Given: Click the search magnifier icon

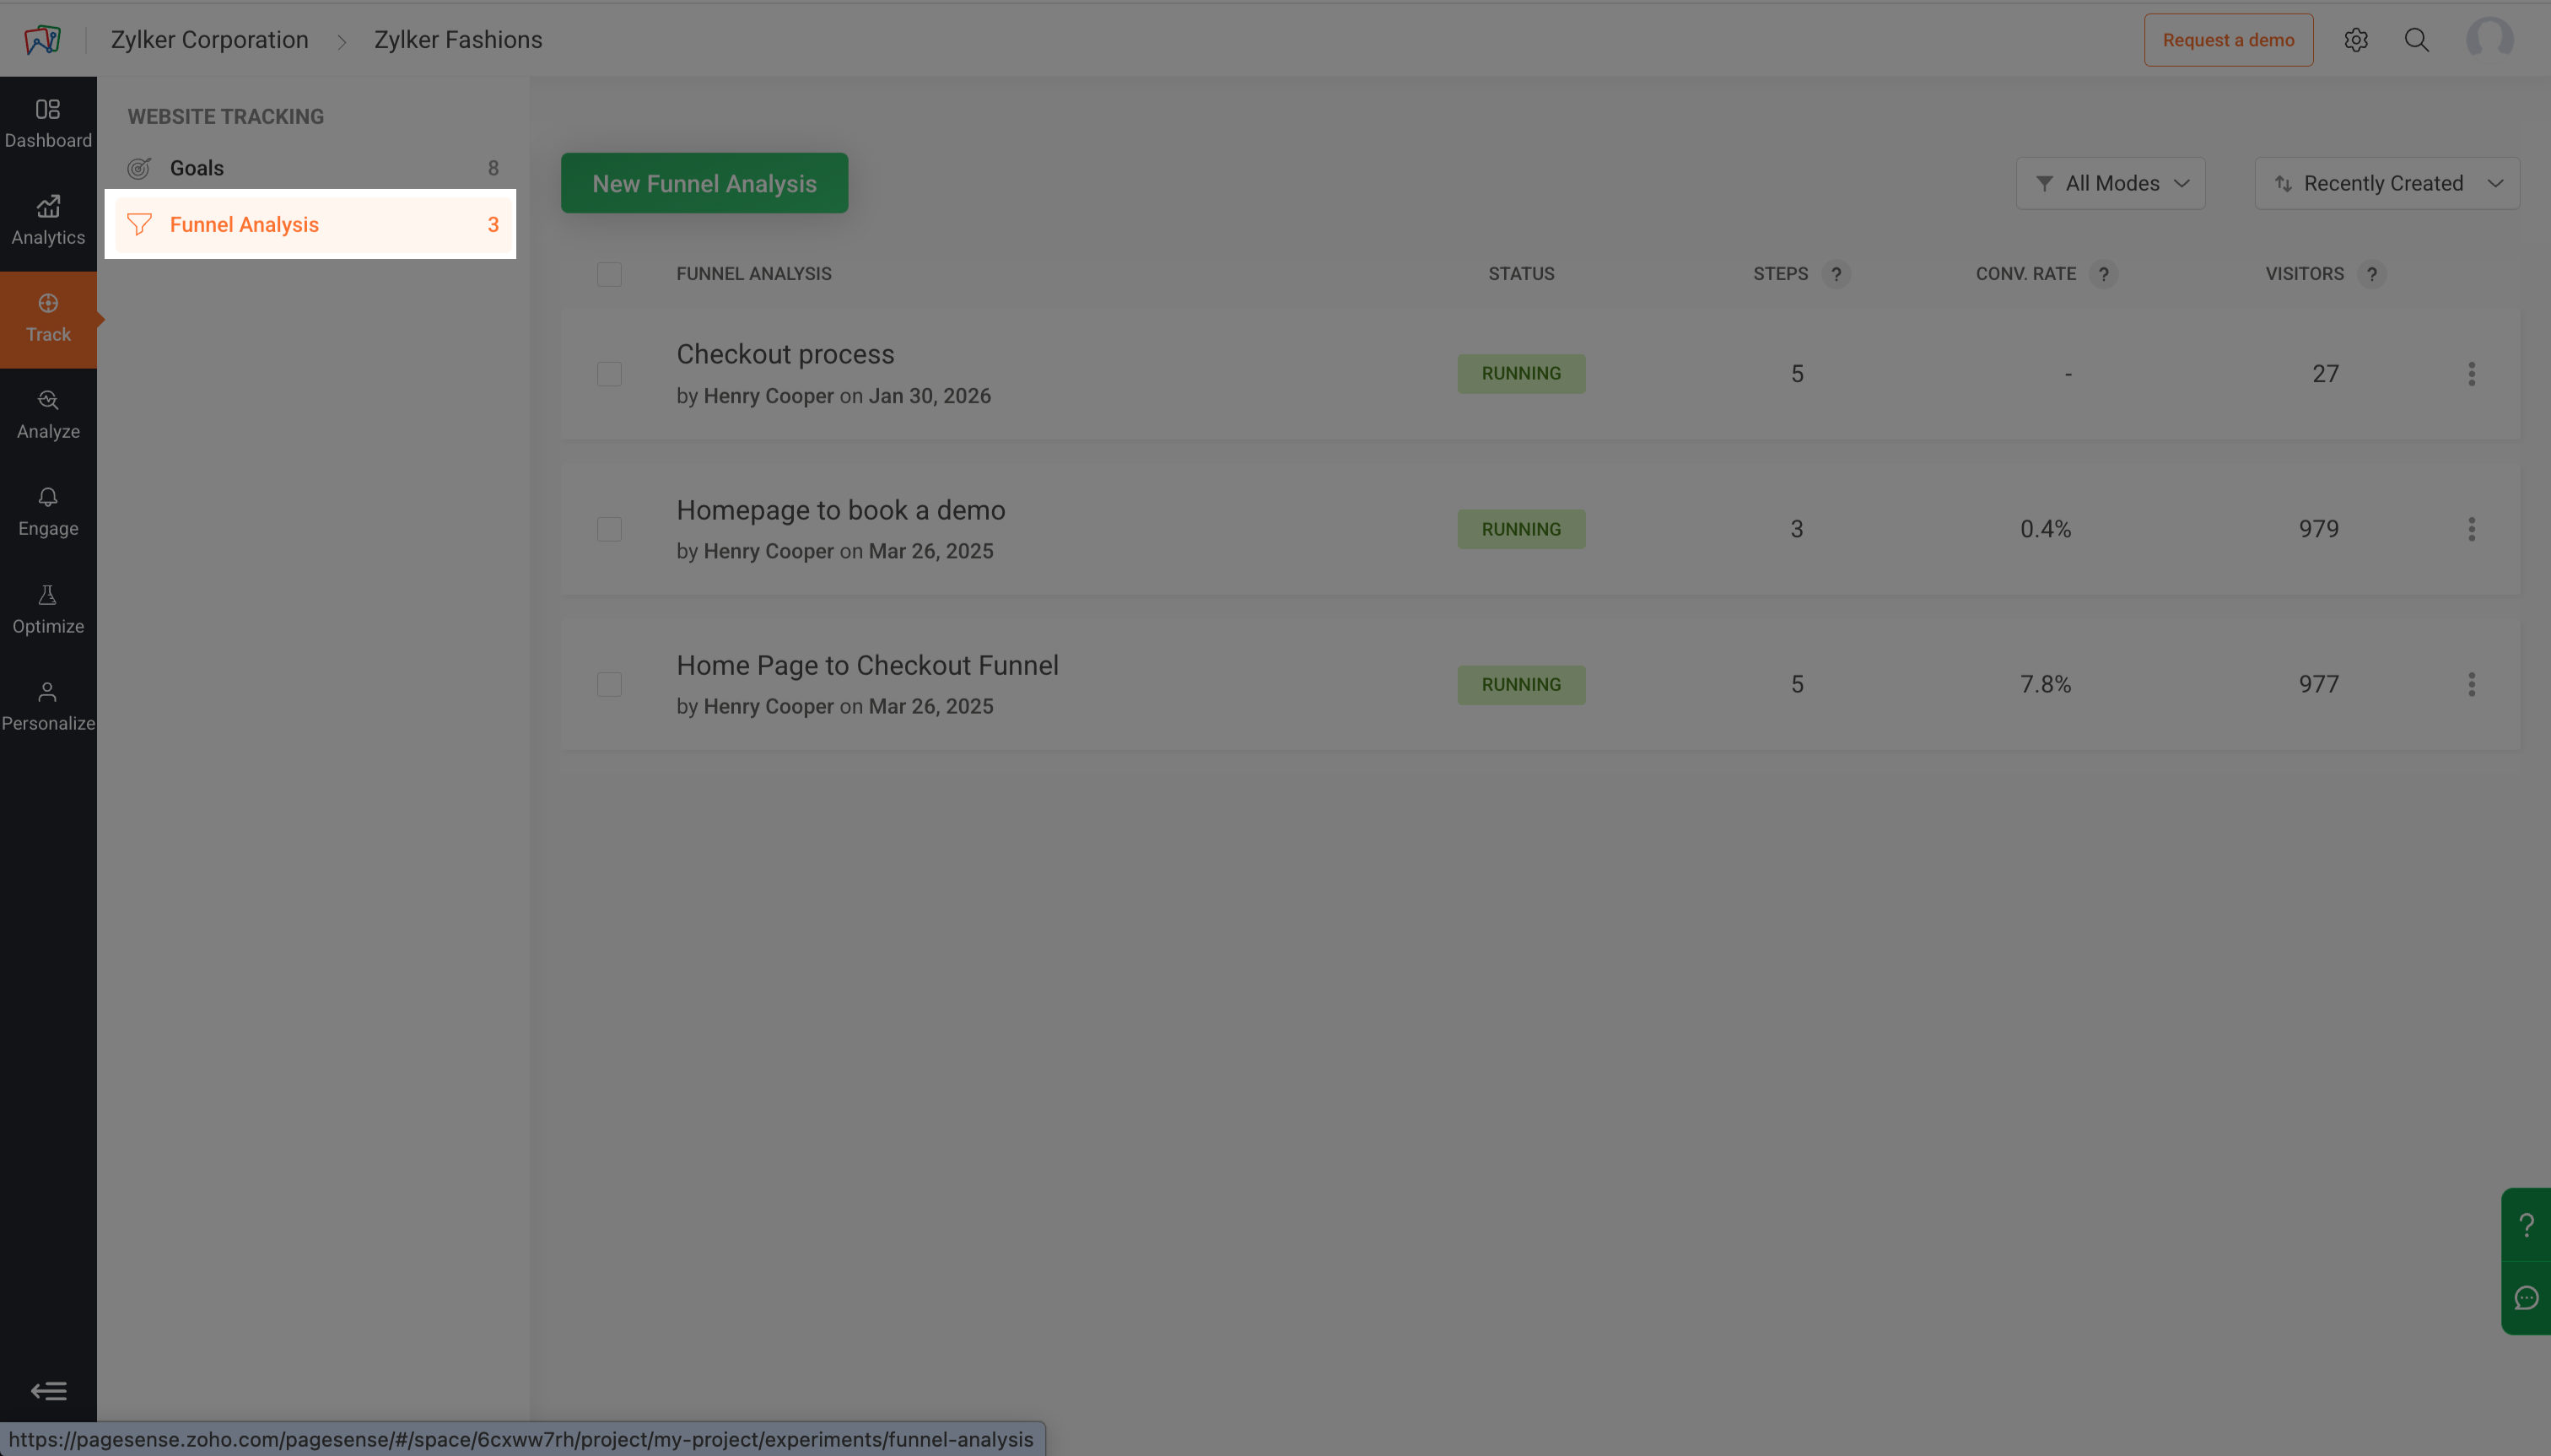Looking at the screenshot, I should point(2416,40).
